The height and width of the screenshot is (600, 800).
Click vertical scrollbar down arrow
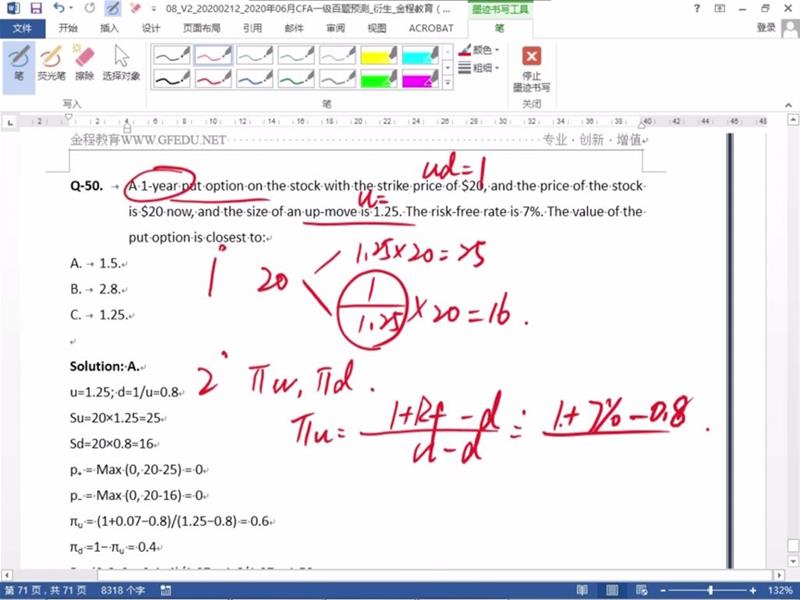(x=793, y=561)
